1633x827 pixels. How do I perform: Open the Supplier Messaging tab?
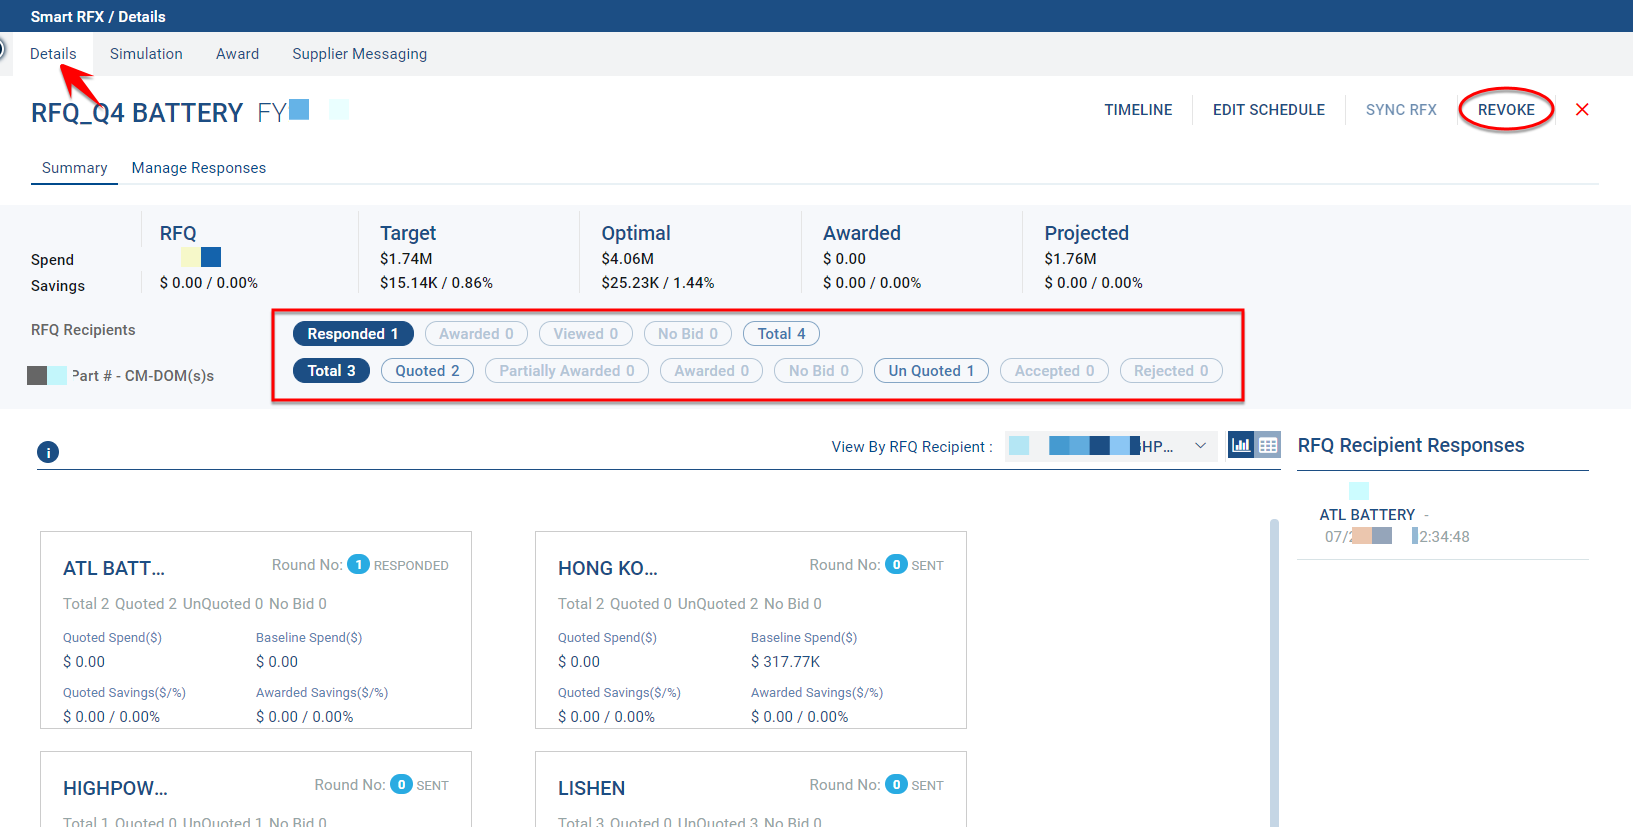[359, 54]
